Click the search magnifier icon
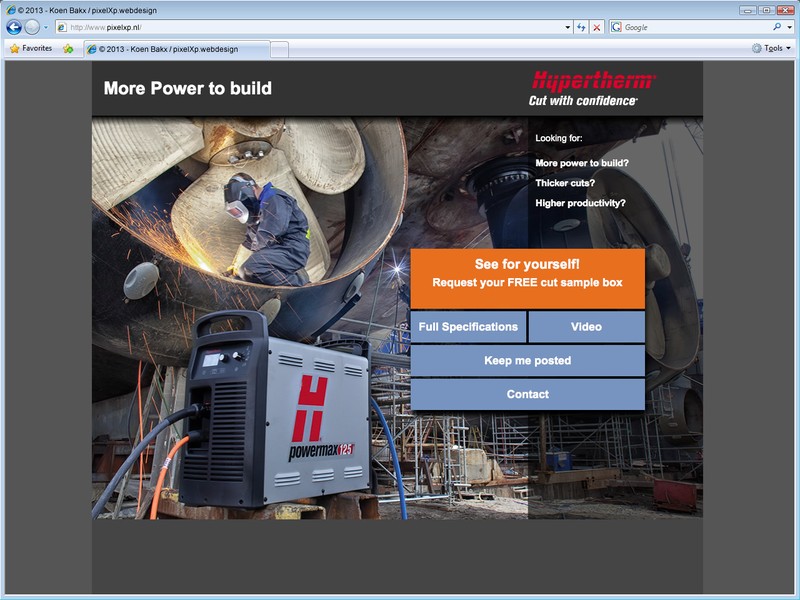 click(776, 27)
